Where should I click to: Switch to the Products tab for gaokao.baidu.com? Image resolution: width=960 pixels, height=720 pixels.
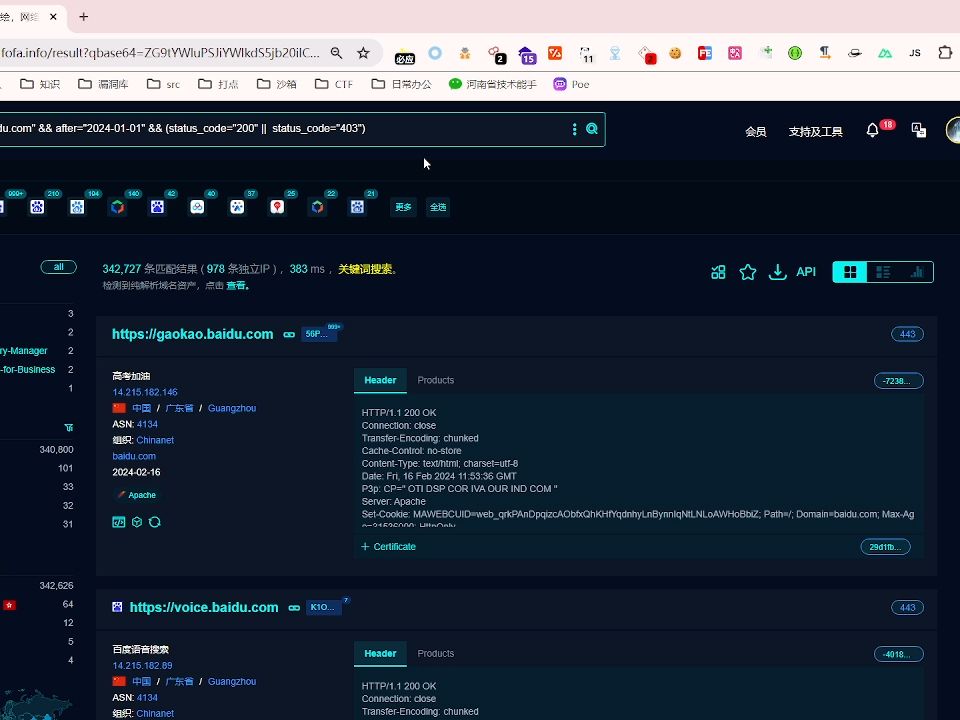point(435,380)
